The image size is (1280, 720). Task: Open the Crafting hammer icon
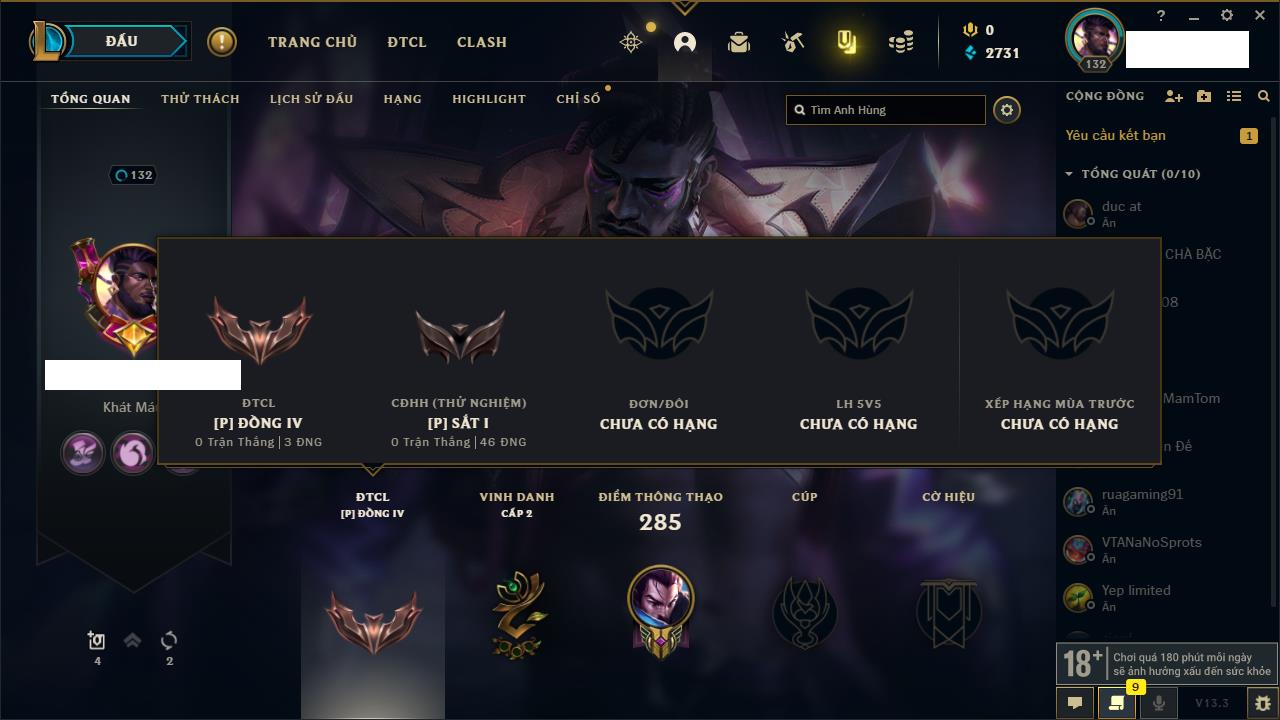tap(793, 42)
